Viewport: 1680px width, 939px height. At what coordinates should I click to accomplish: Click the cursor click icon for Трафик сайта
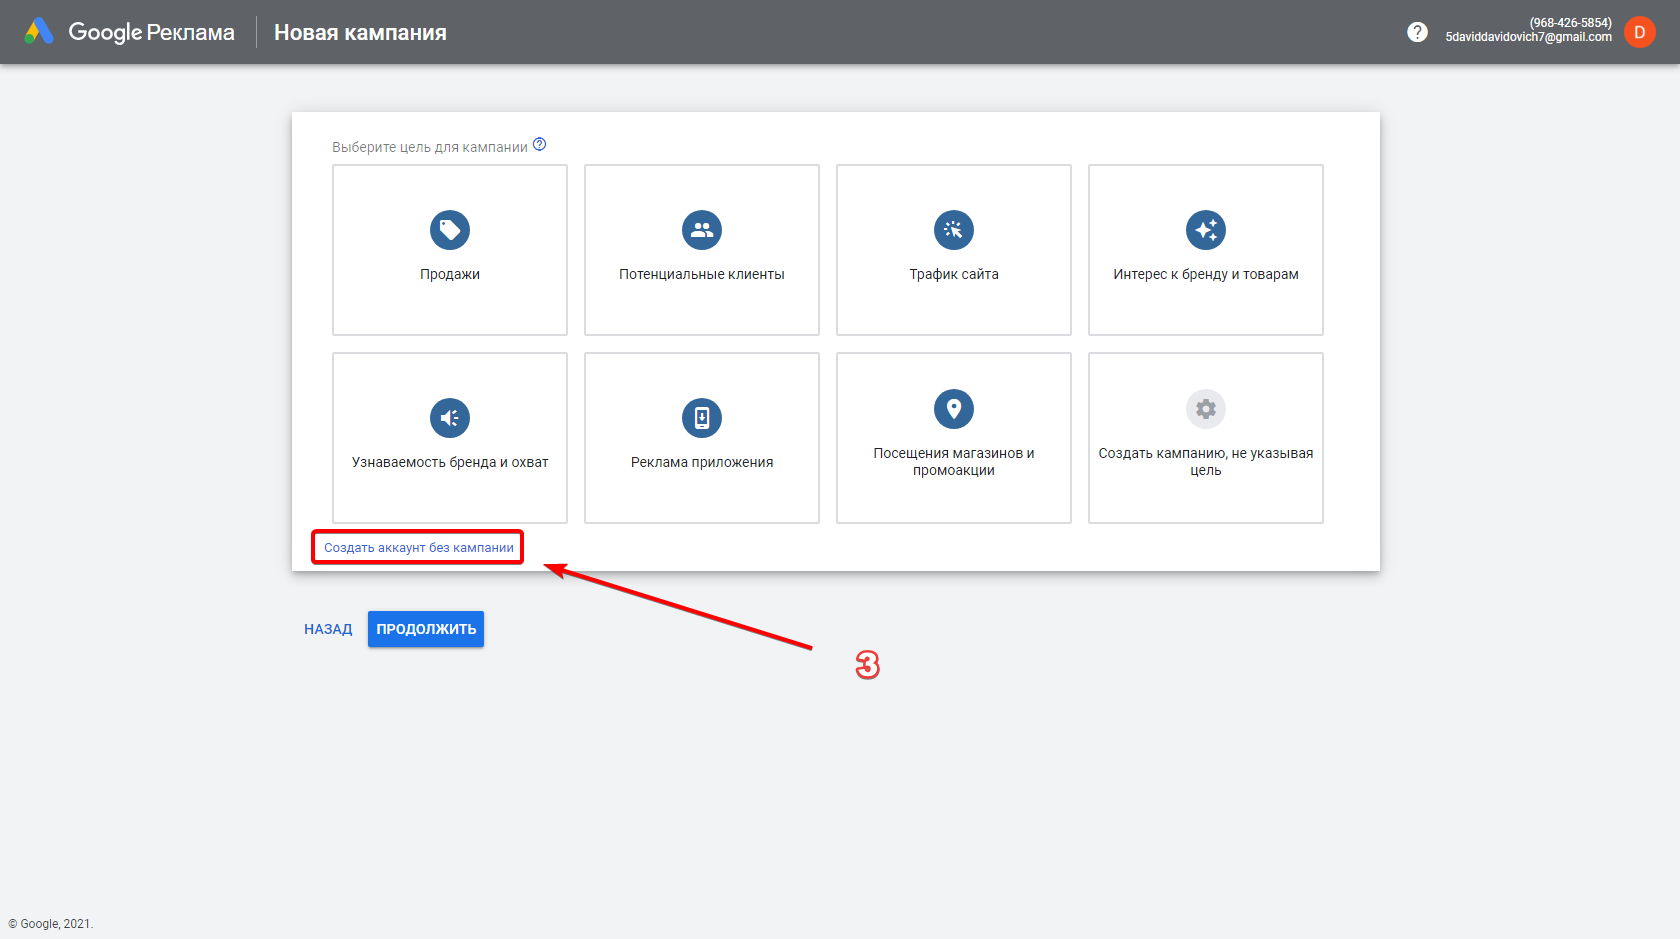point(954,230)
